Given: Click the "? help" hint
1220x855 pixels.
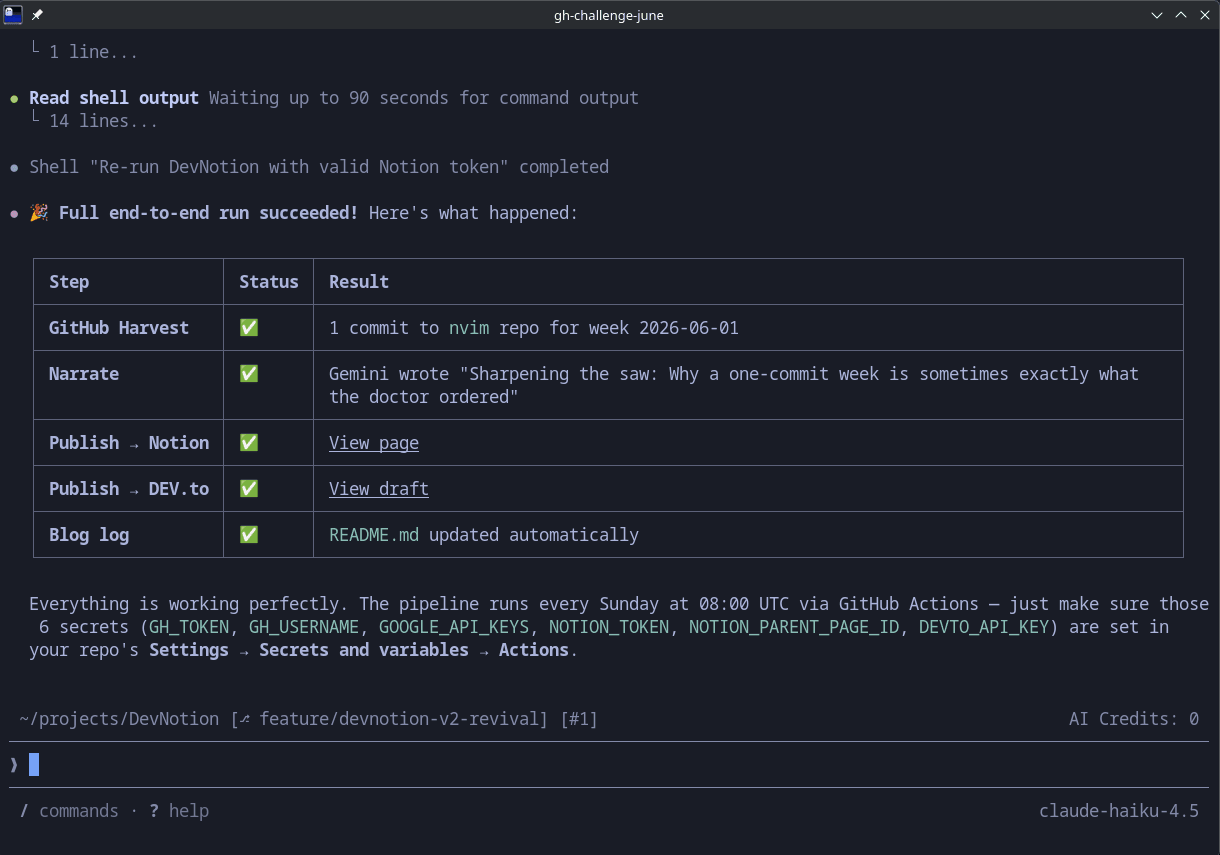Looking at the screenshot, I should (179, 811).
